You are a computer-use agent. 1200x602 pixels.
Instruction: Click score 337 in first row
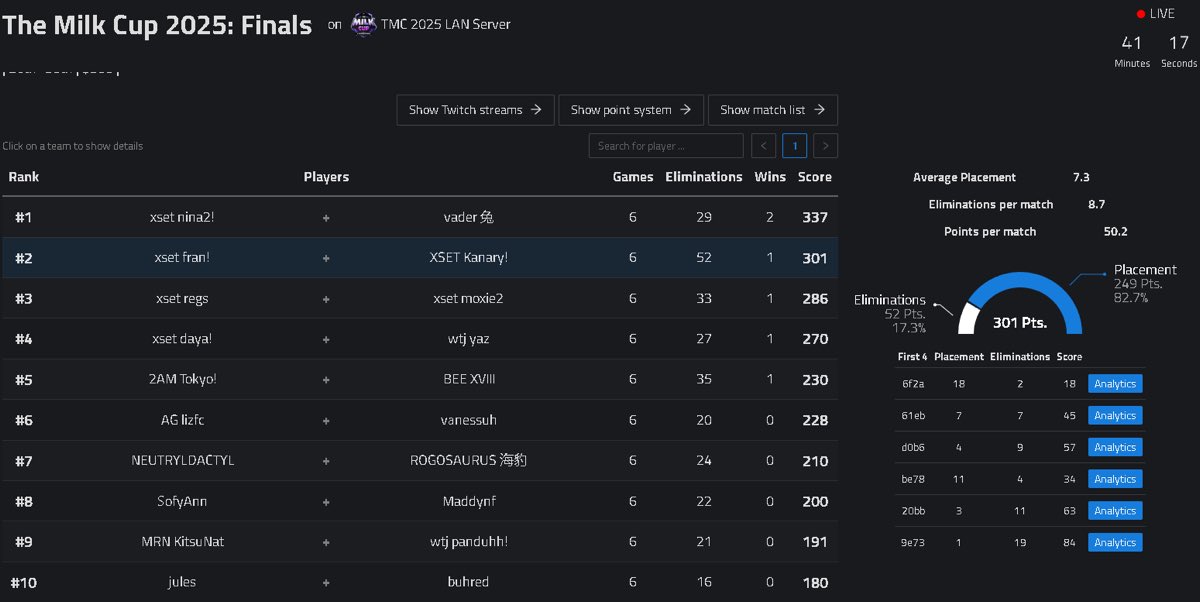[x=815, y=217]
